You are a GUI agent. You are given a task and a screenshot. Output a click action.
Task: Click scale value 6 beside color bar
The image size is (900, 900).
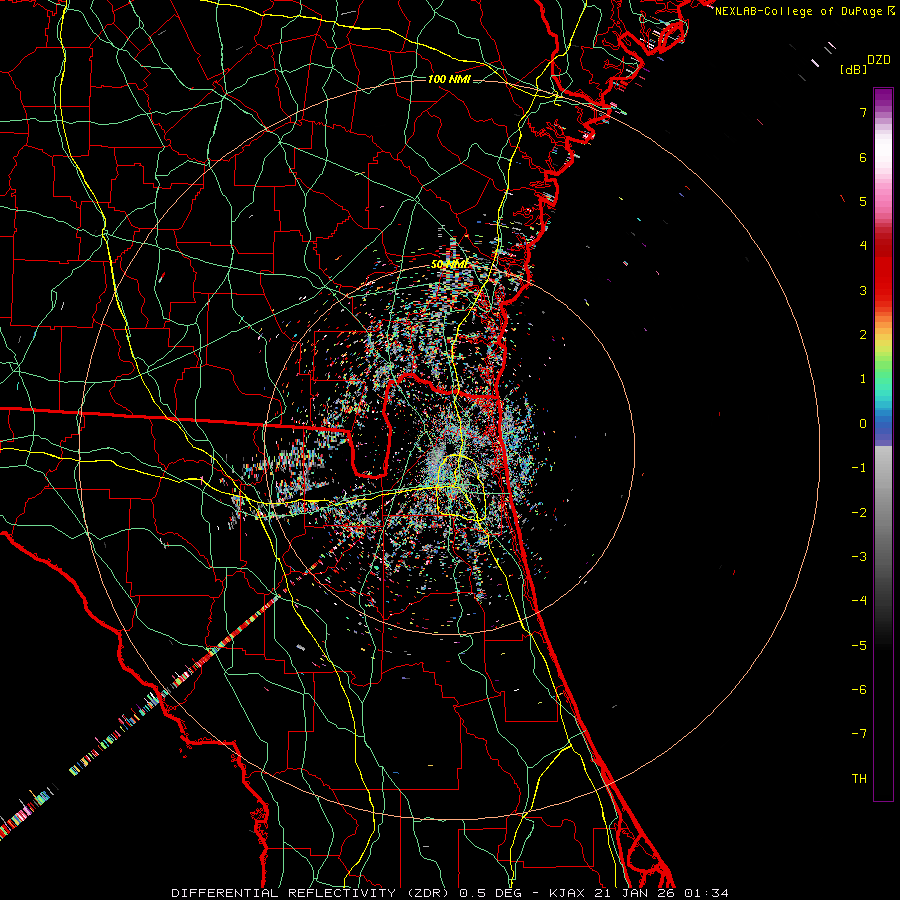[863, 157]
